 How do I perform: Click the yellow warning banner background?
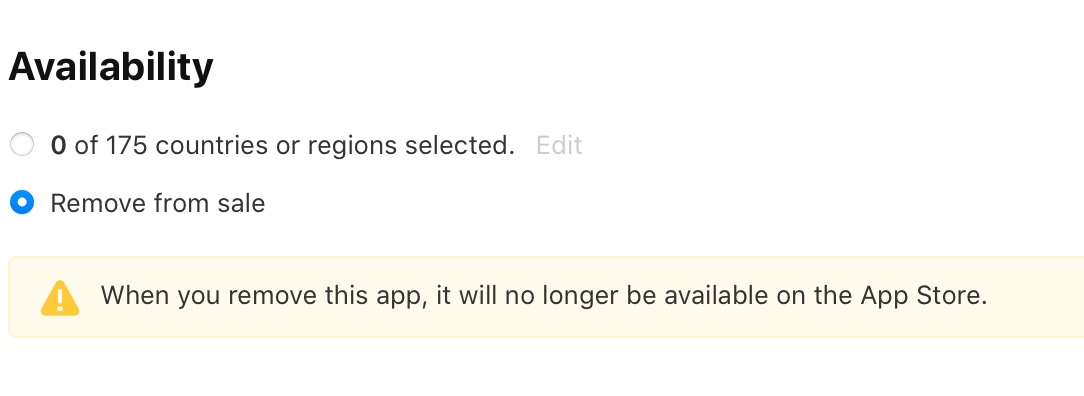(546, 297)
